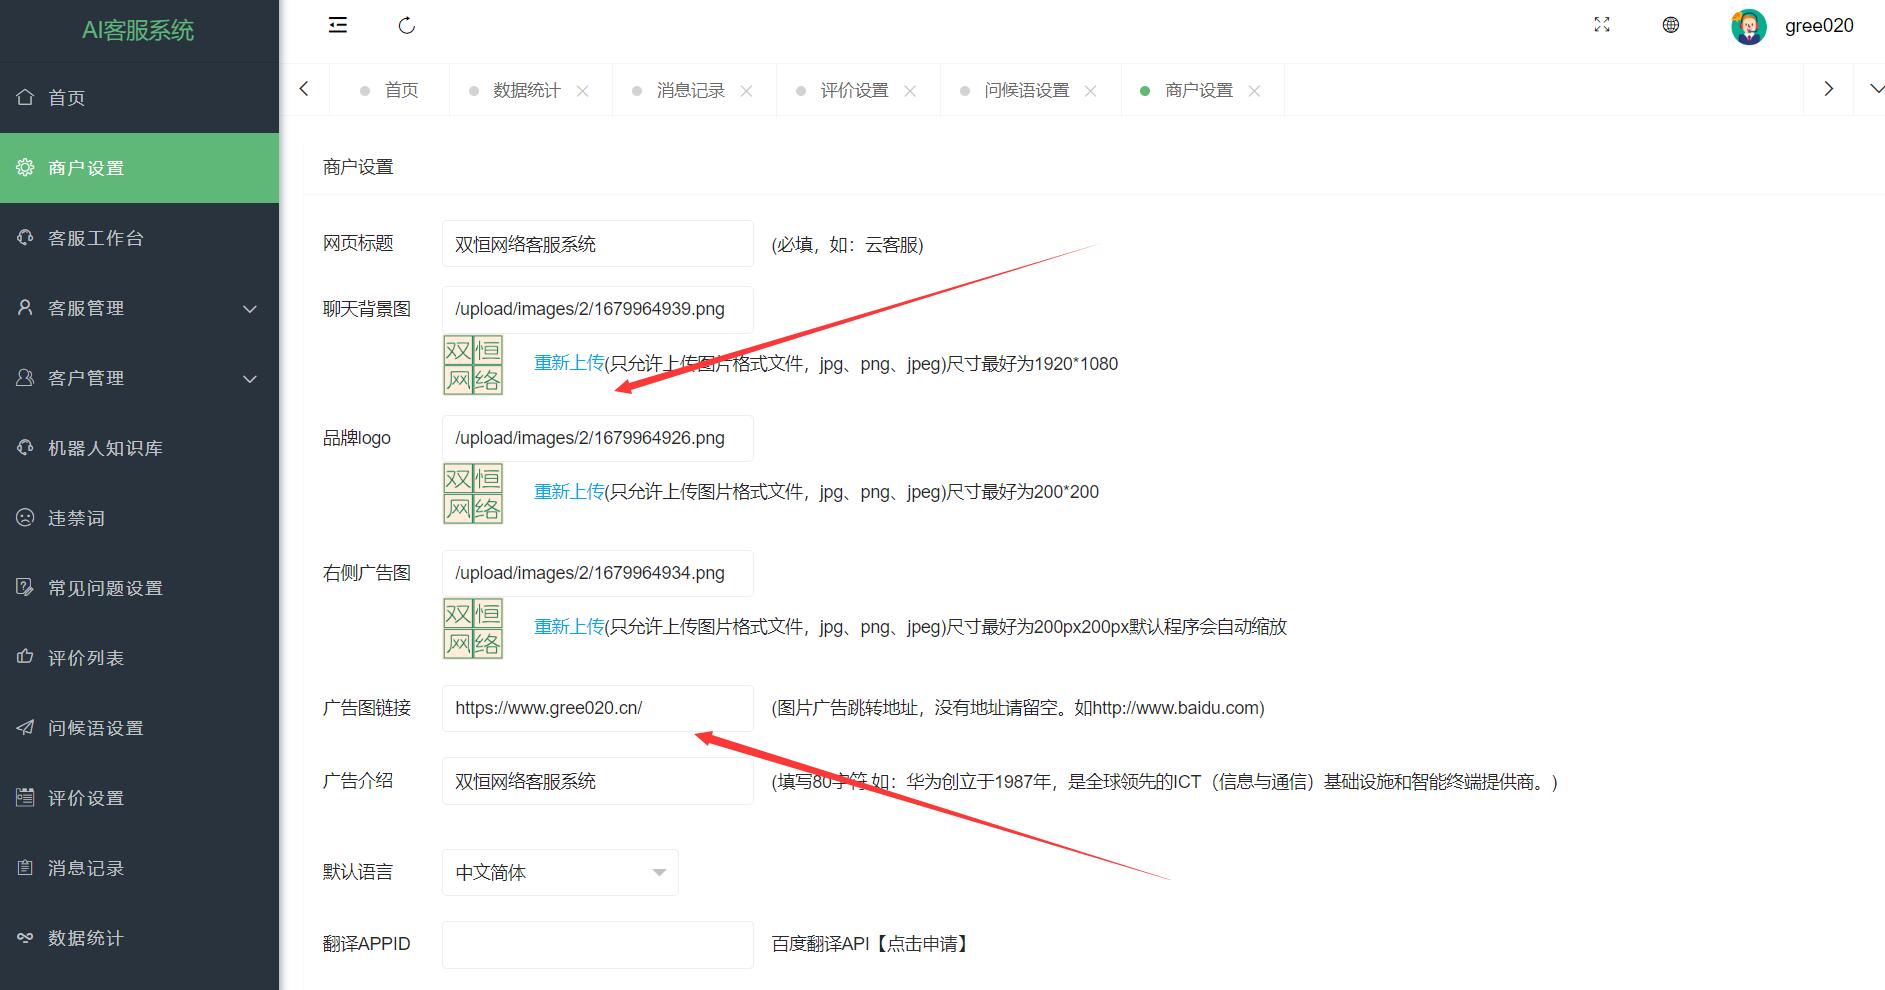Click the form icon beside 评价设置
1885x990 pixels.
click(x=25, y=797)
